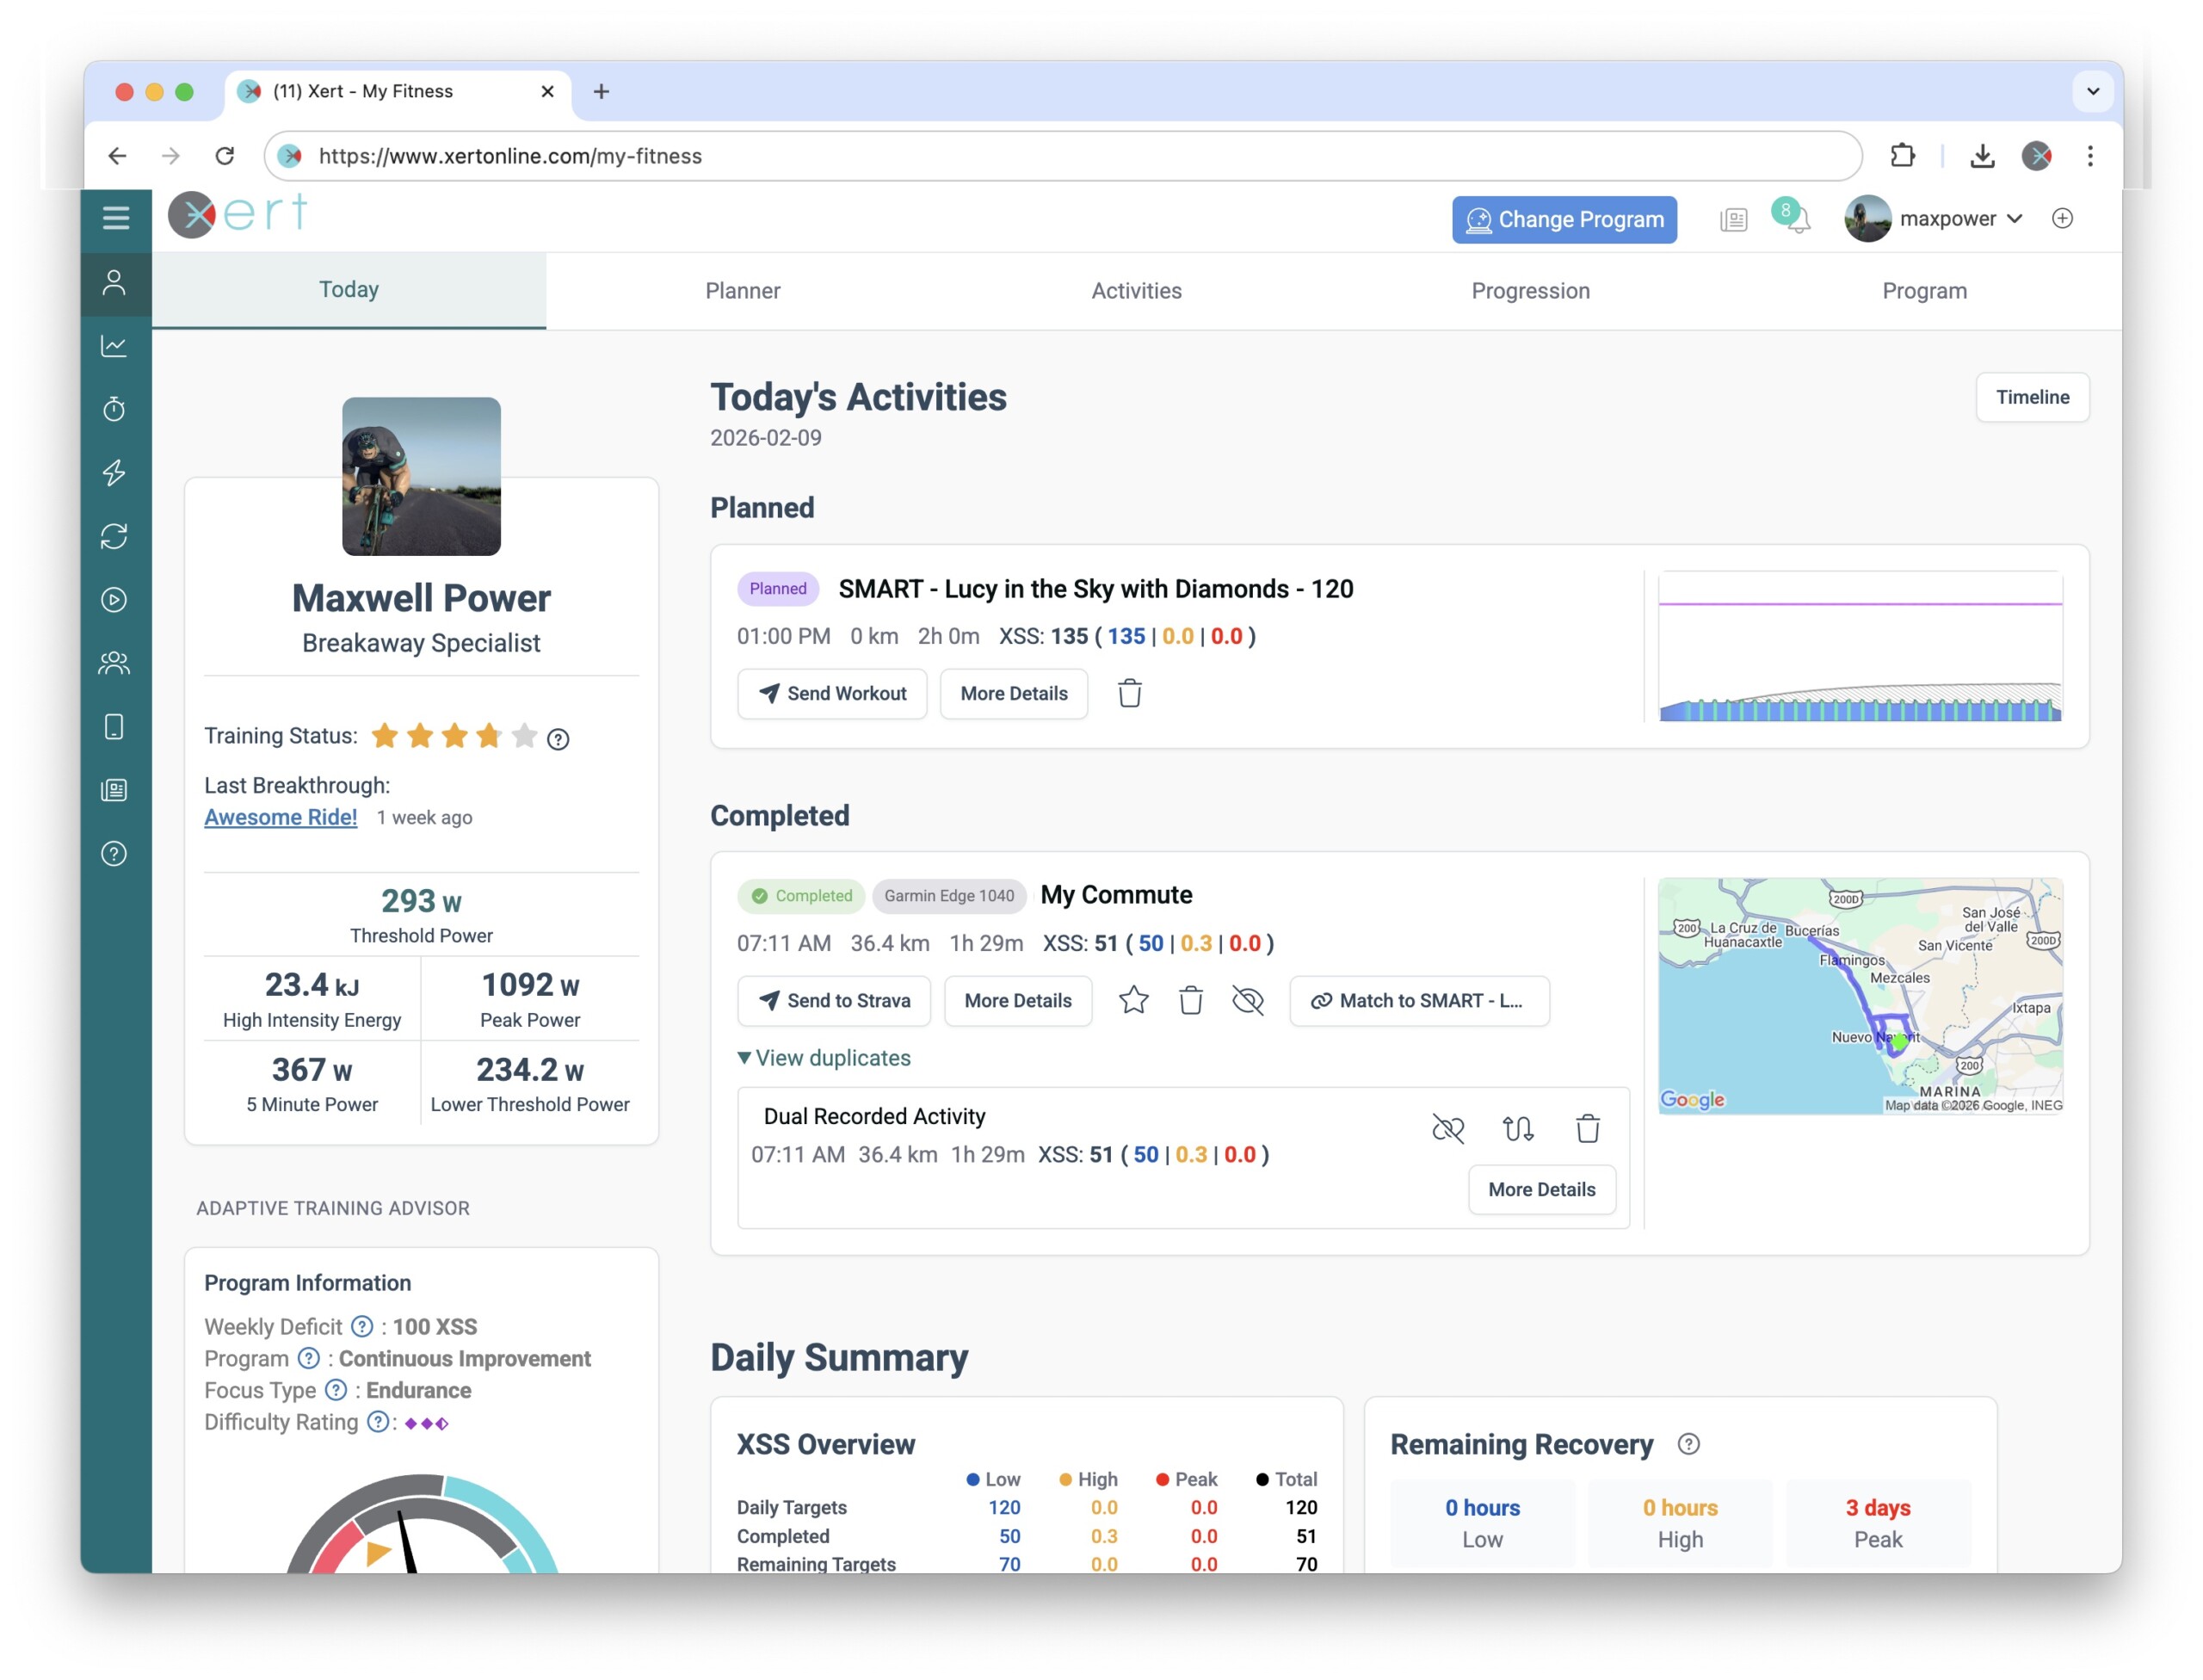
Task: Open the Progression tab
Action: point(1529,291)
